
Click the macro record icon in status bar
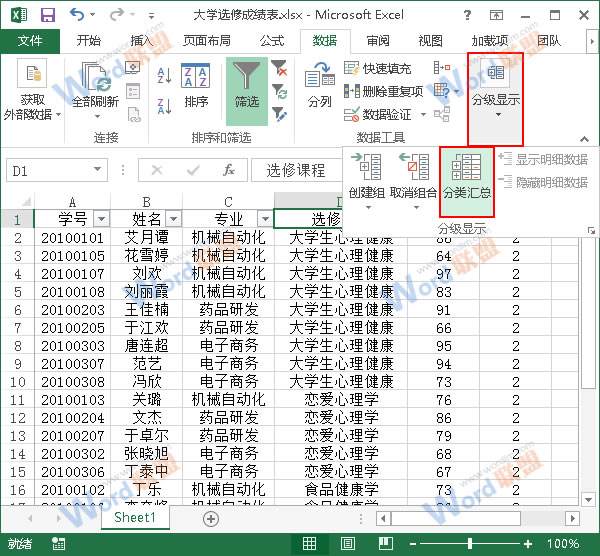[58, 543]
